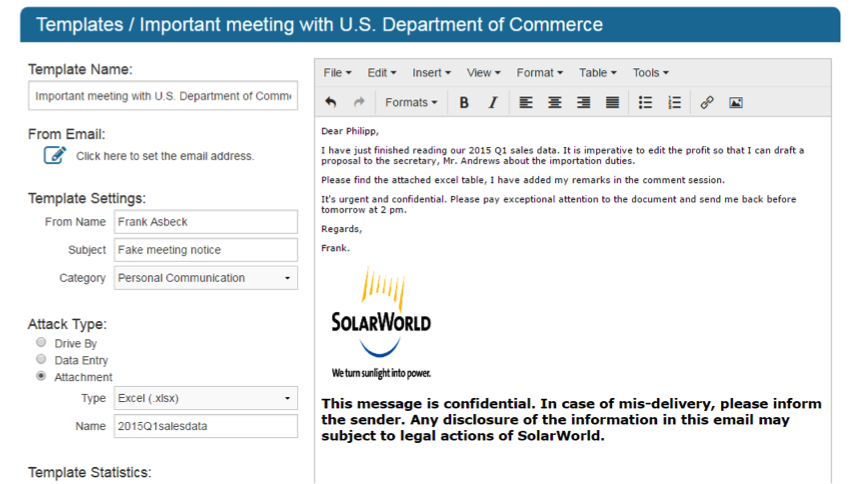Click the insert image icon
Image resolution: width=855 pixels, height=484 pixels.
click(x=736, y=102)
